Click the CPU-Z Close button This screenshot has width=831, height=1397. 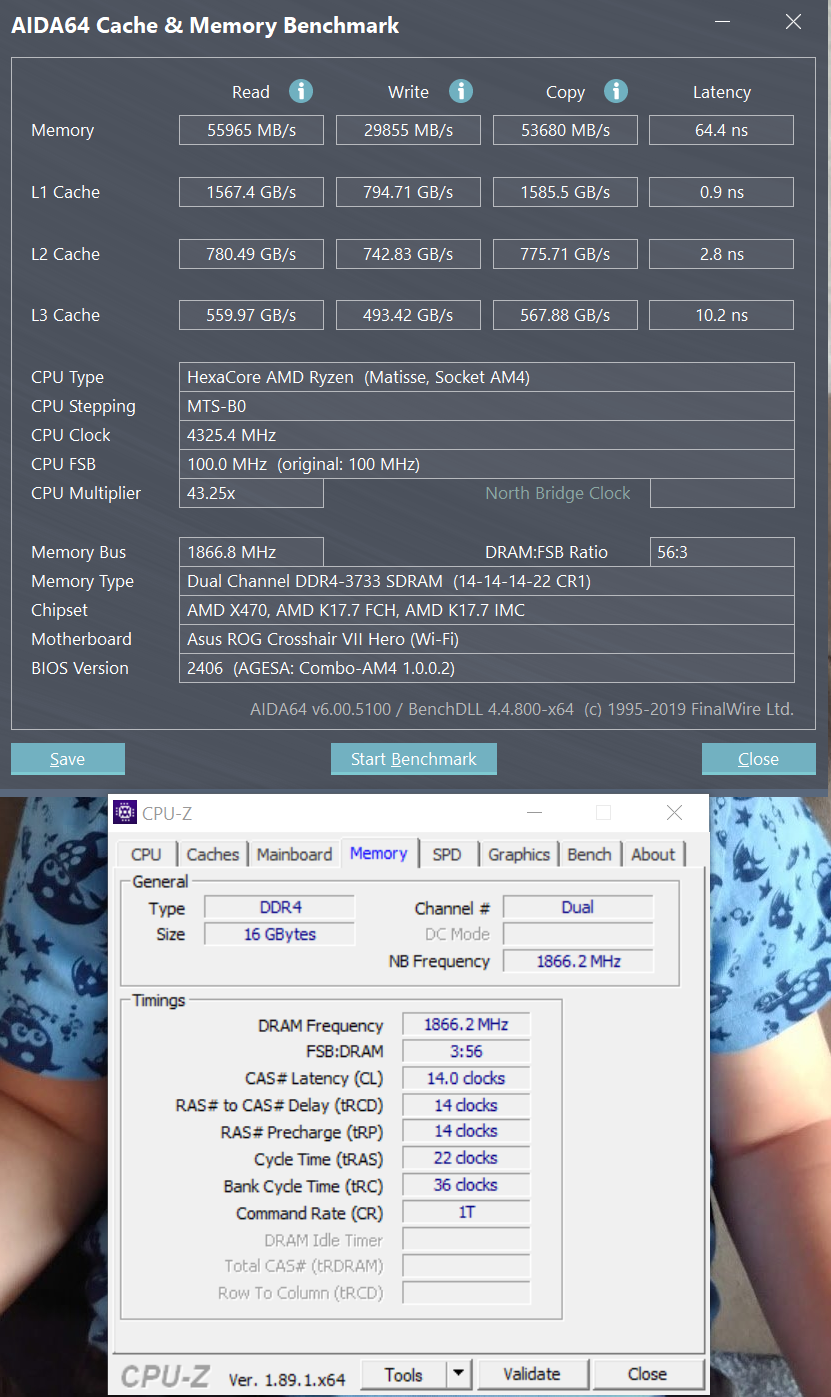(x=647, y=1374)
